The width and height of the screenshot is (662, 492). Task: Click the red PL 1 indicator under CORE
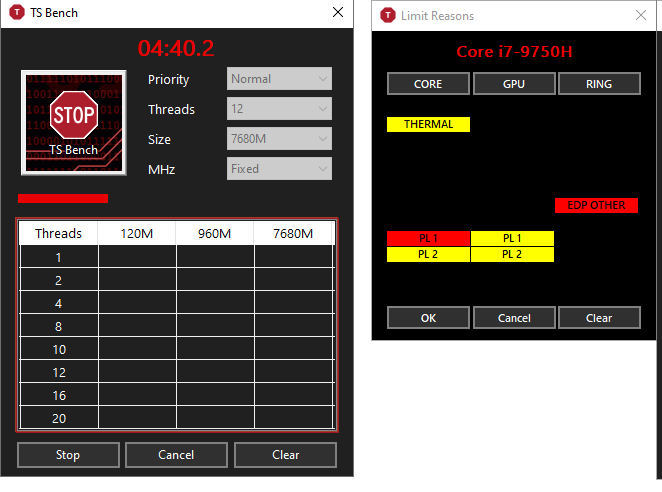pos(428,238)
